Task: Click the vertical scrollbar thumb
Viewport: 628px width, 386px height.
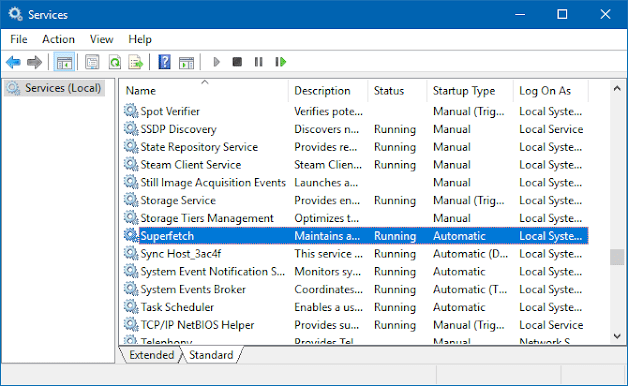Action: click(617, 257)
